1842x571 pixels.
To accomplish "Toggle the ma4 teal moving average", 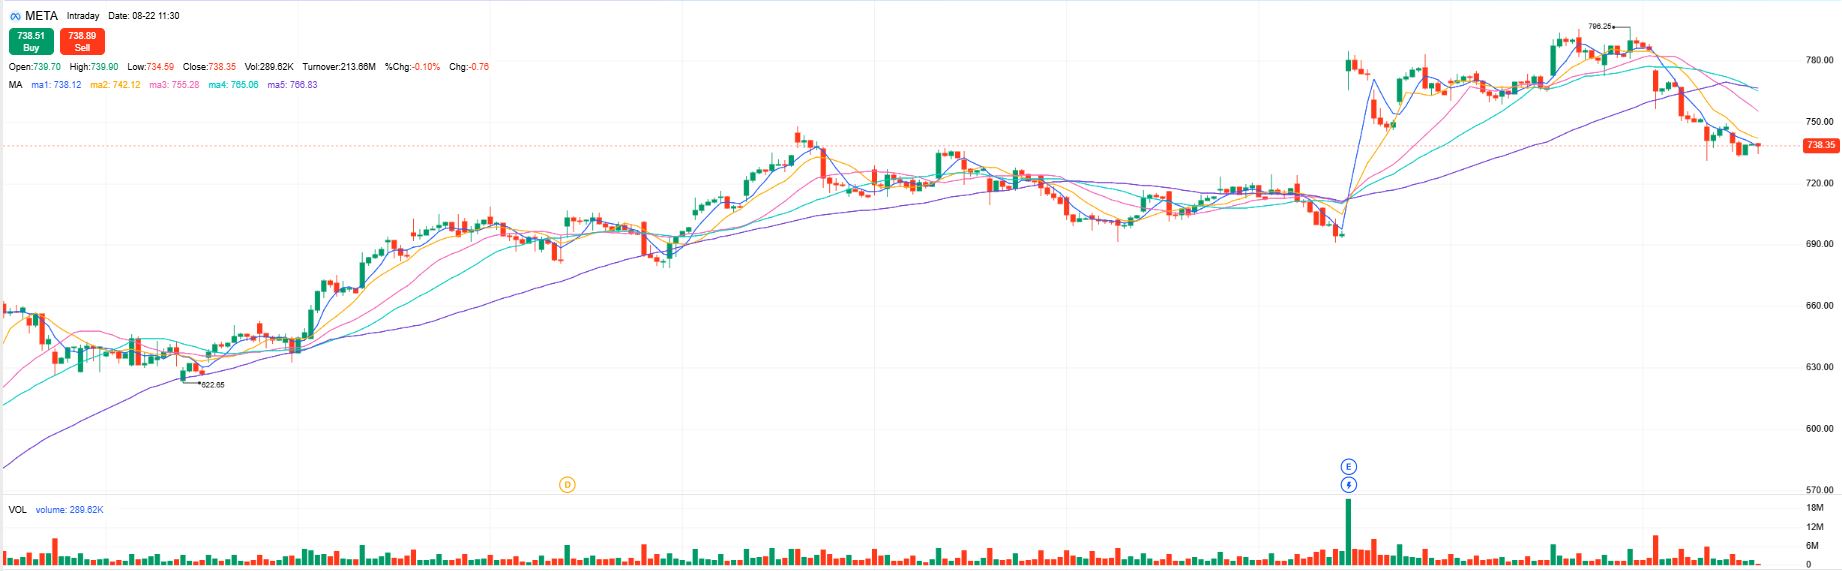I will [233, 85].
